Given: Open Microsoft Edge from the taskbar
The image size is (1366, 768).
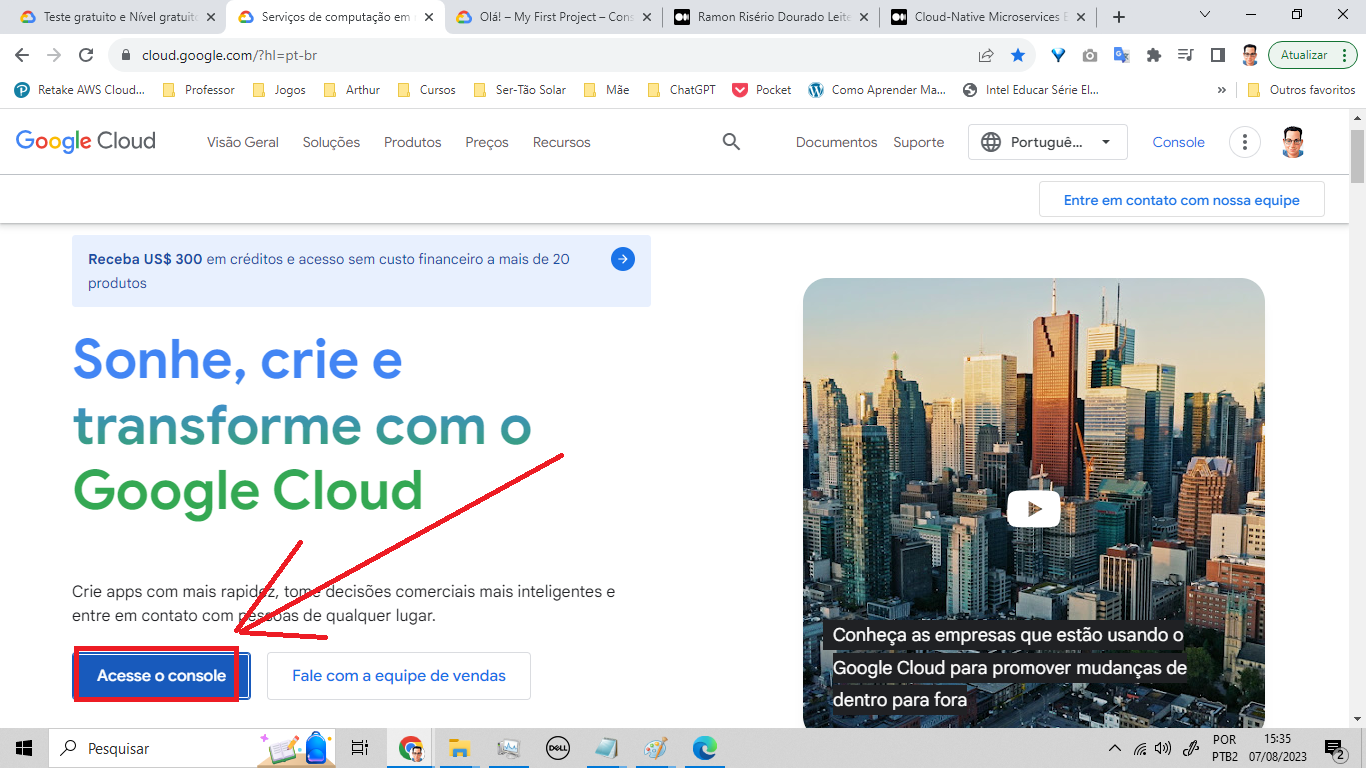Looking at the screenshot, I should pos(705,748).
